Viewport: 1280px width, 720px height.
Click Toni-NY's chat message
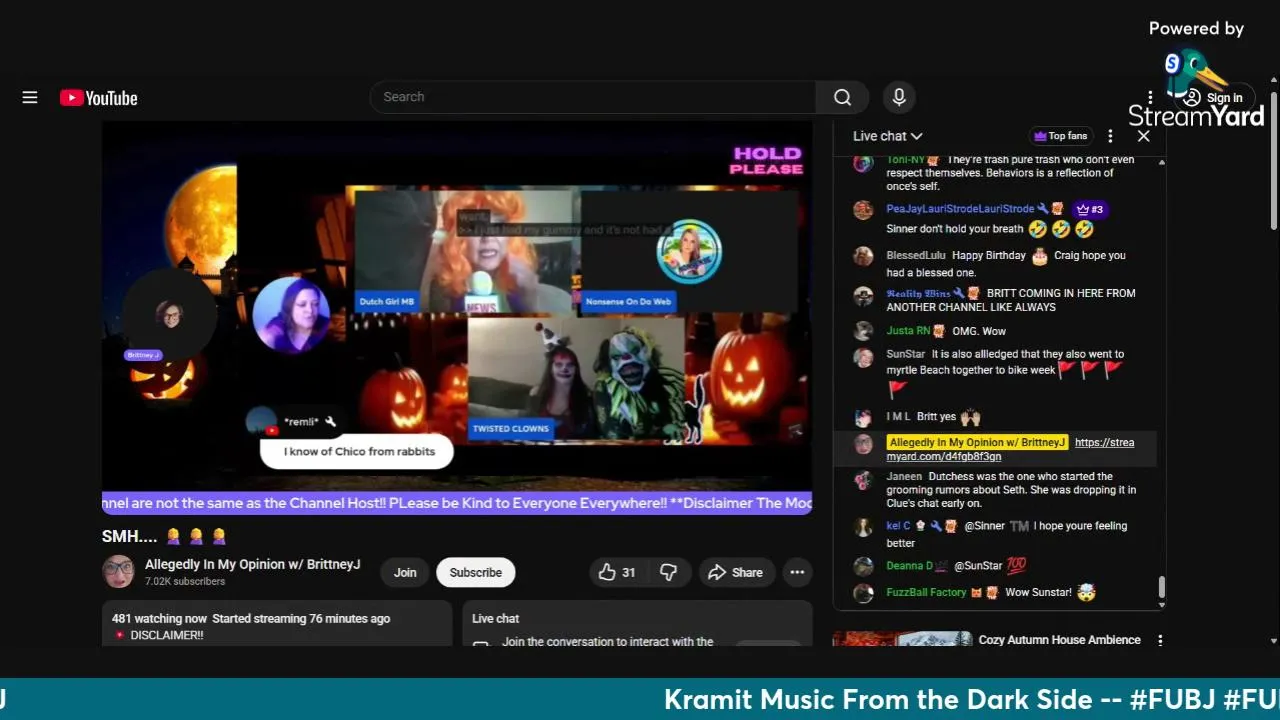tap(998, 173)
